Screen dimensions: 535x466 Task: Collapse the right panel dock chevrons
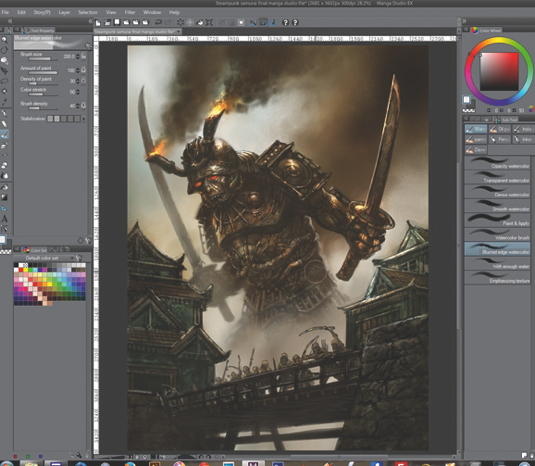coord(464,21)
